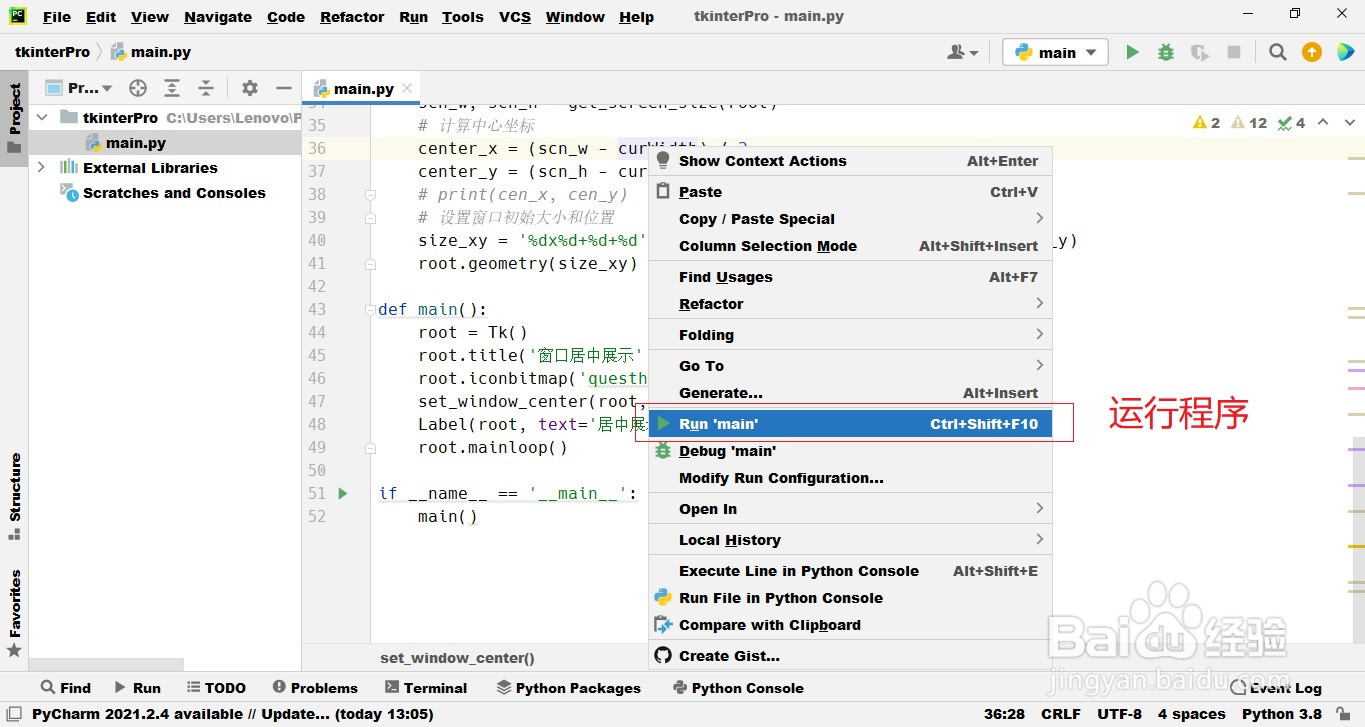Open the 'main' run configuration dropdown
This screenshot has width=1365, height=727.
click(x=1055, y=52)
